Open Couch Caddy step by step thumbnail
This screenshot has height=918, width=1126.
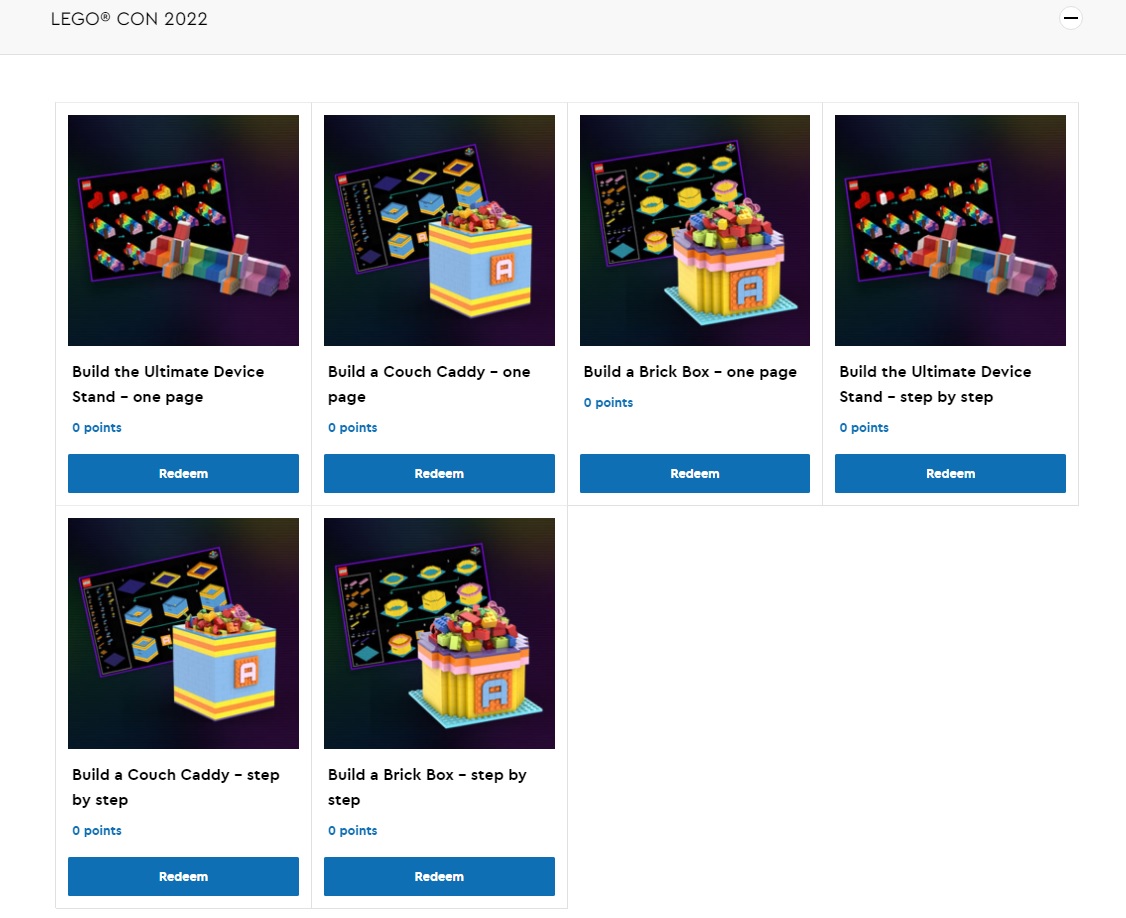click(183, 634)
